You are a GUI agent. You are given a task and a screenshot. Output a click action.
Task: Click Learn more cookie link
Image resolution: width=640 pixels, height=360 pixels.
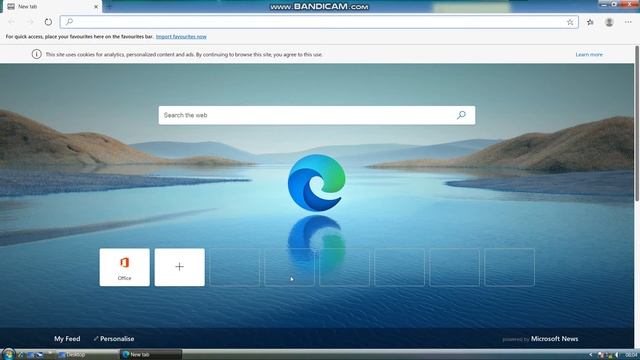(589, 54)
